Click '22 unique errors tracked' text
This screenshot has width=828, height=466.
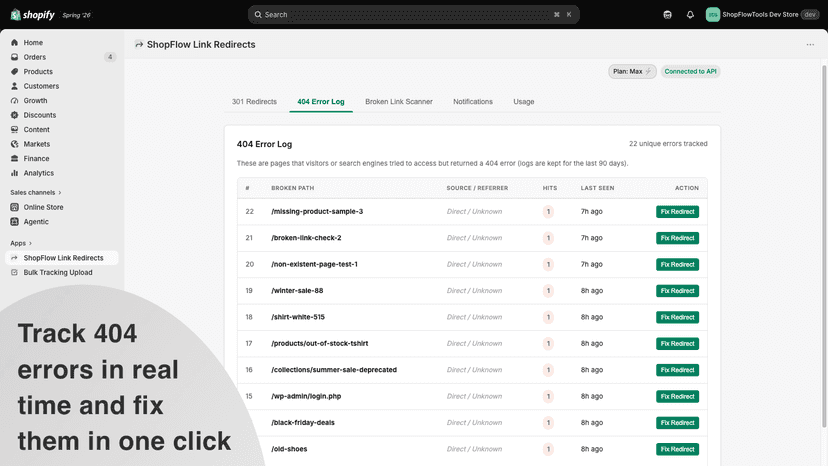[x=668, y=144]
